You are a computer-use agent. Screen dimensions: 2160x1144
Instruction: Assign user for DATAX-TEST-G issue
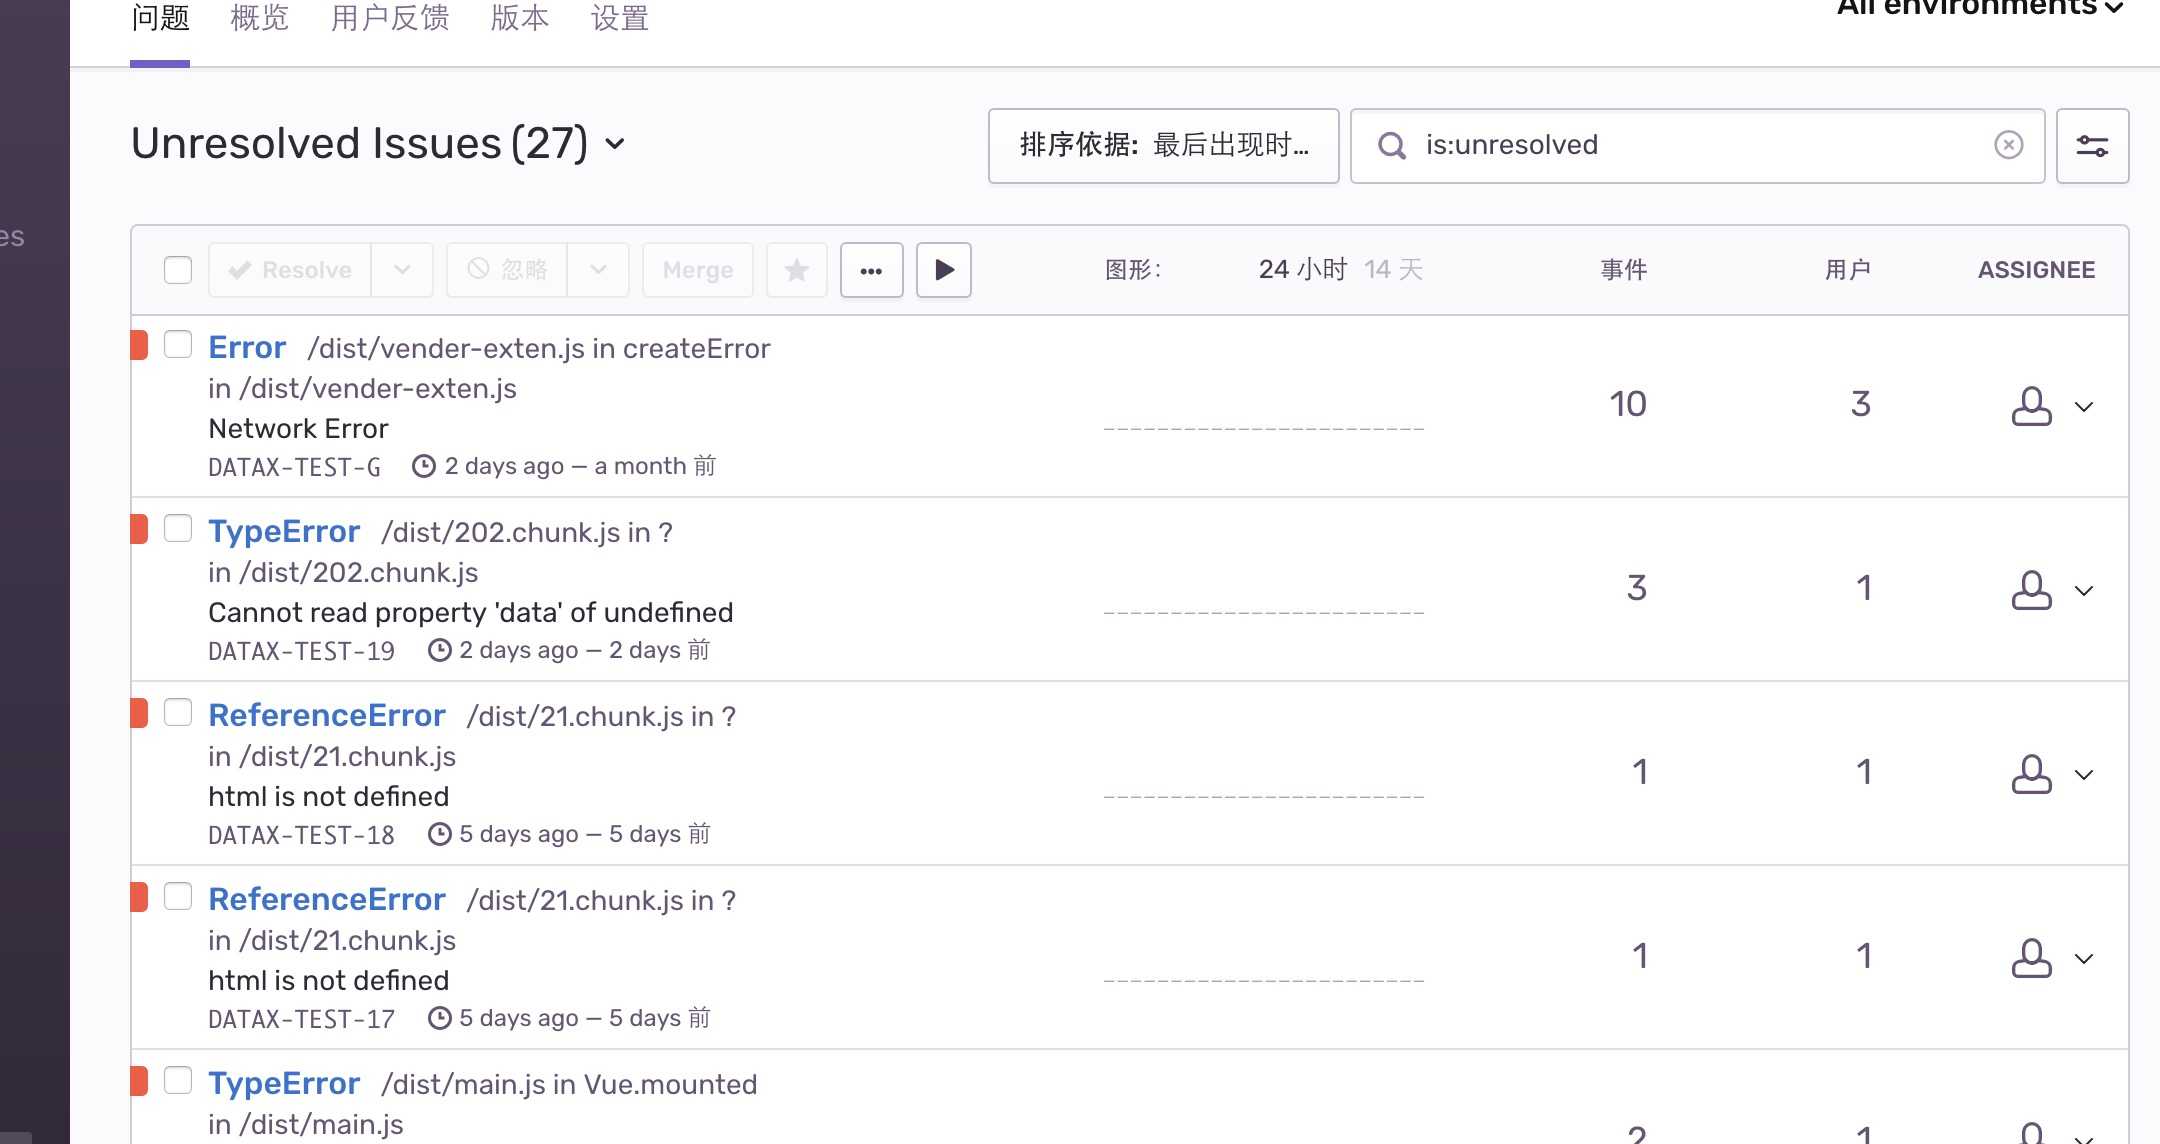2031,406
